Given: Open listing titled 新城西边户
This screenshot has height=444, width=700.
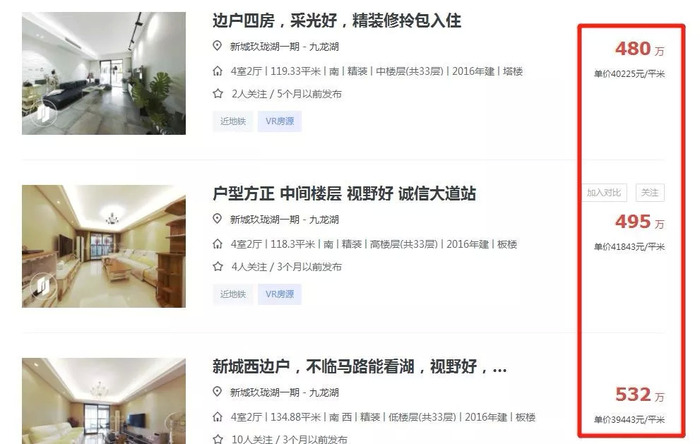Looking at the screenshot, I should pyautogui.click(x=359, y=366).
